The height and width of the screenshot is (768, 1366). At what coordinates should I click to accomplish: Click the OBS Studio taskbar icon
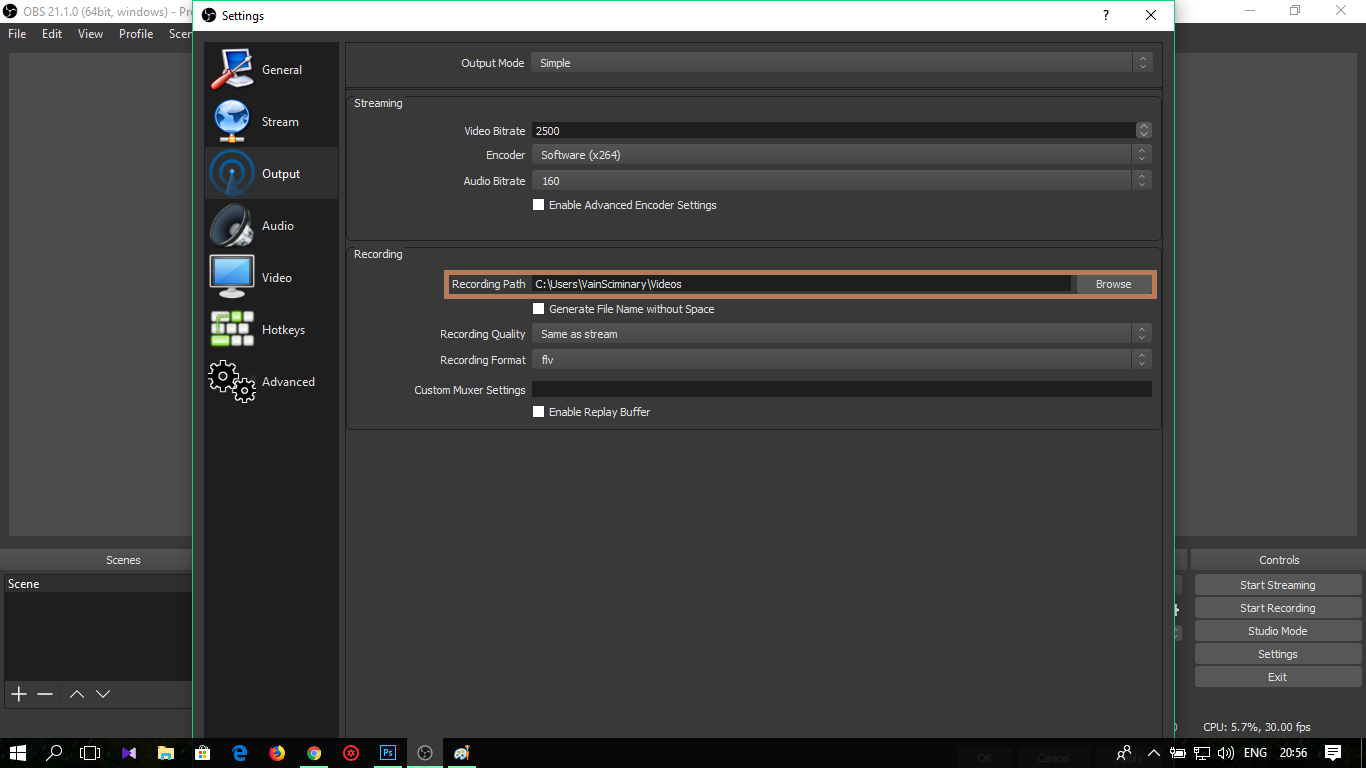pyautogui.click(x=425, y=753)
